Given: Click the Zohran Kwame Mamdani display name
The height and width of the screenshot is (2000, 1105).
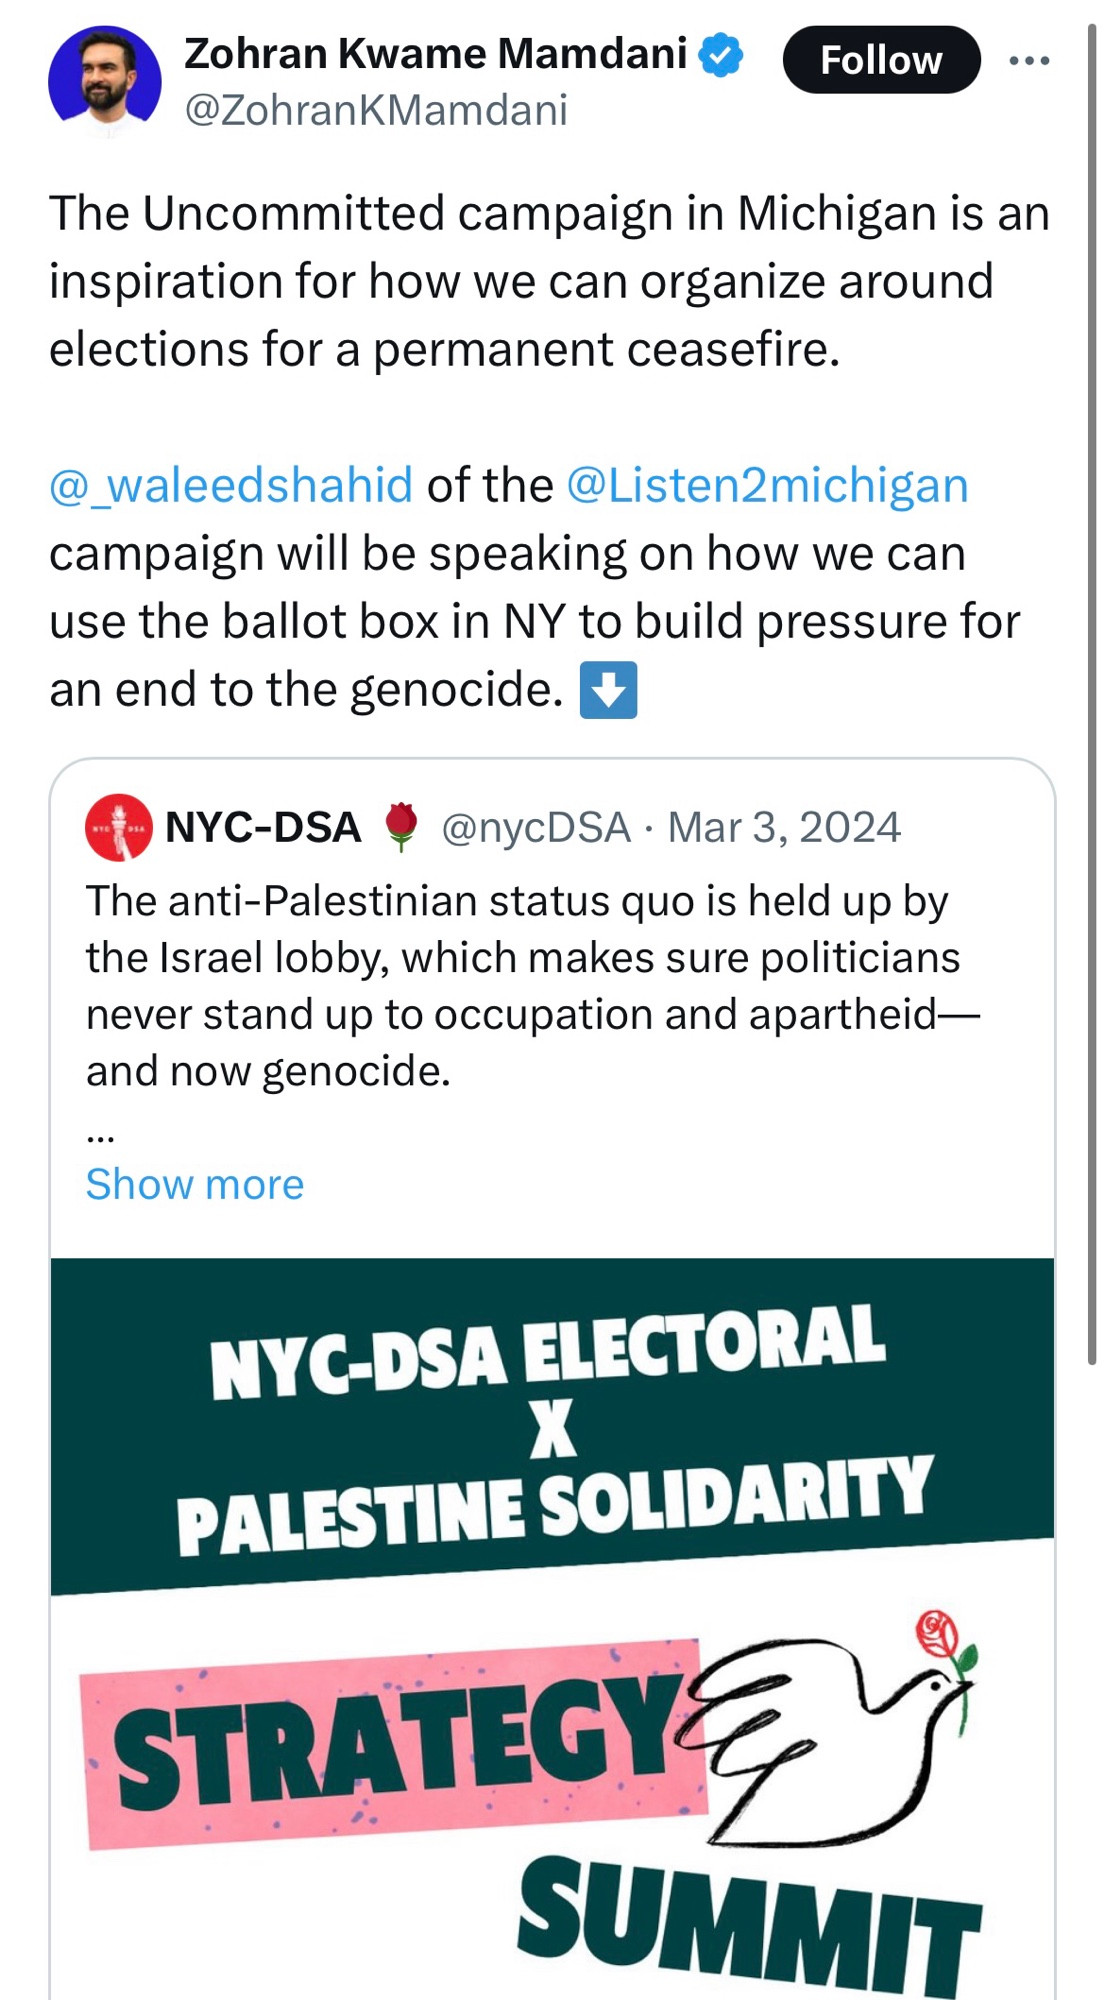Looking at the screenshot, I should [436, 54].
